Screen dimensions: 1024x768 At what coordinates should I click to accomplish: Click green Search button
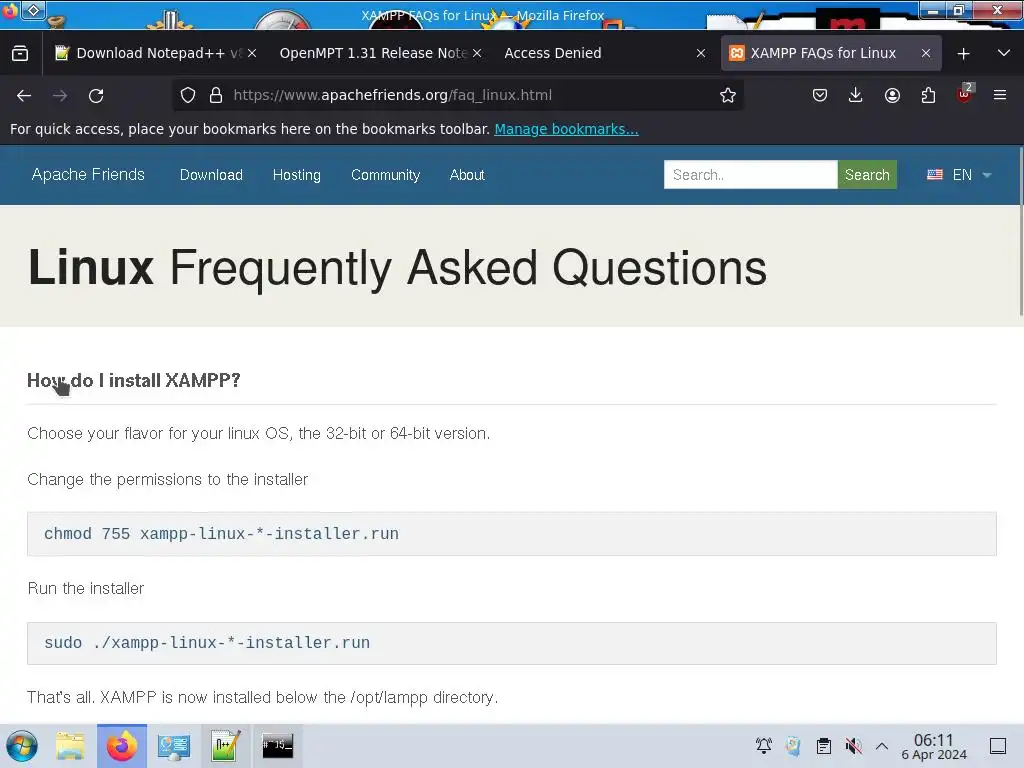tap(867, 175)
